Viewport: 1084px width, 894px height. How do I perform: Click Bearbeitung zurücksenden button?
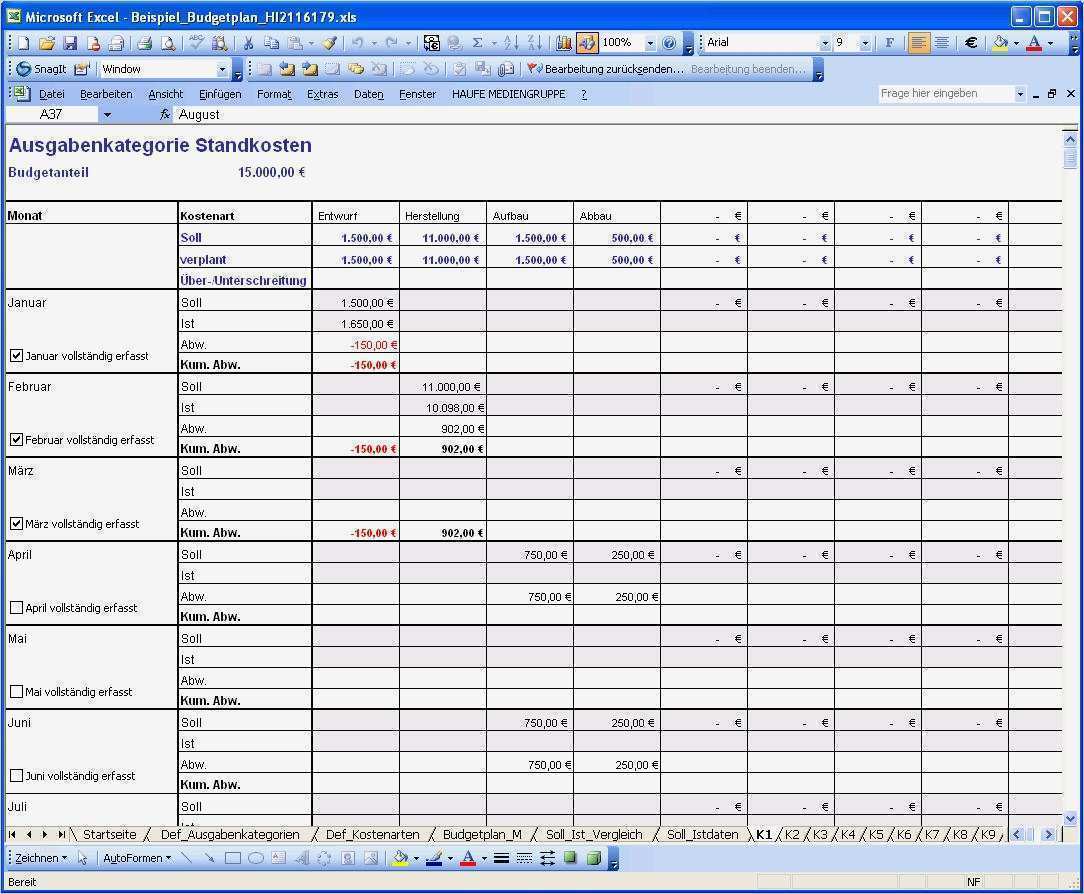[606, 69]
